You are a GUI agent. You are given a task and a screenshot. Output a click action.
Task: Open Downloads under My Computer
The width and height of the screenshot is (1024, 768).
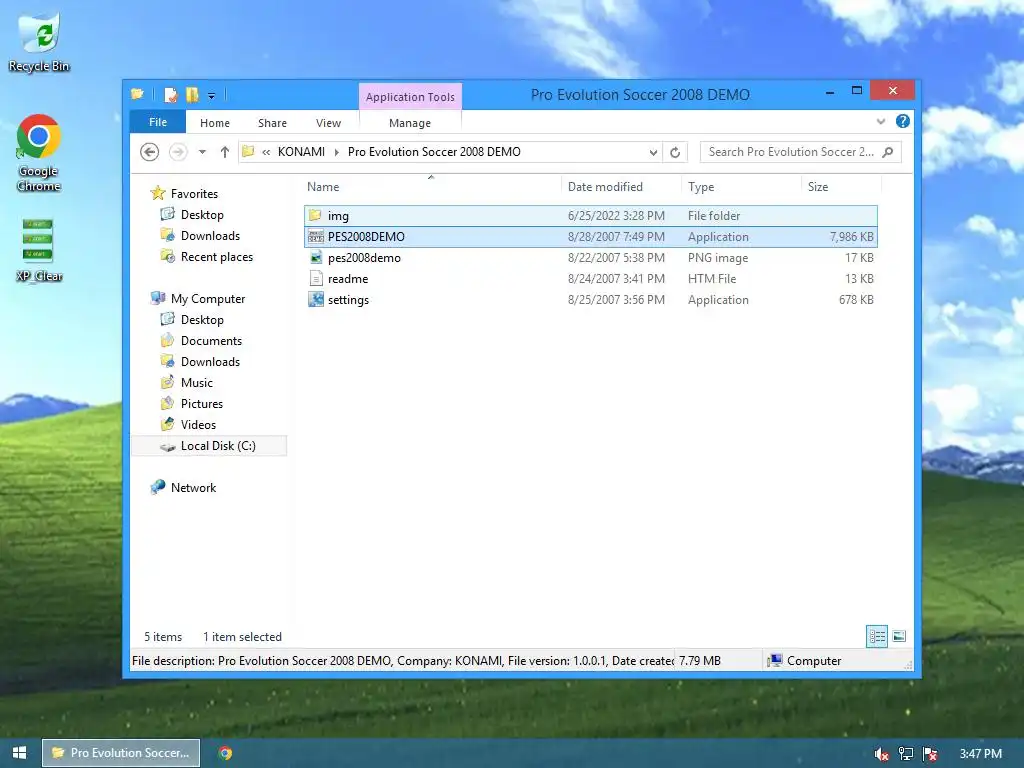point(210,361)
